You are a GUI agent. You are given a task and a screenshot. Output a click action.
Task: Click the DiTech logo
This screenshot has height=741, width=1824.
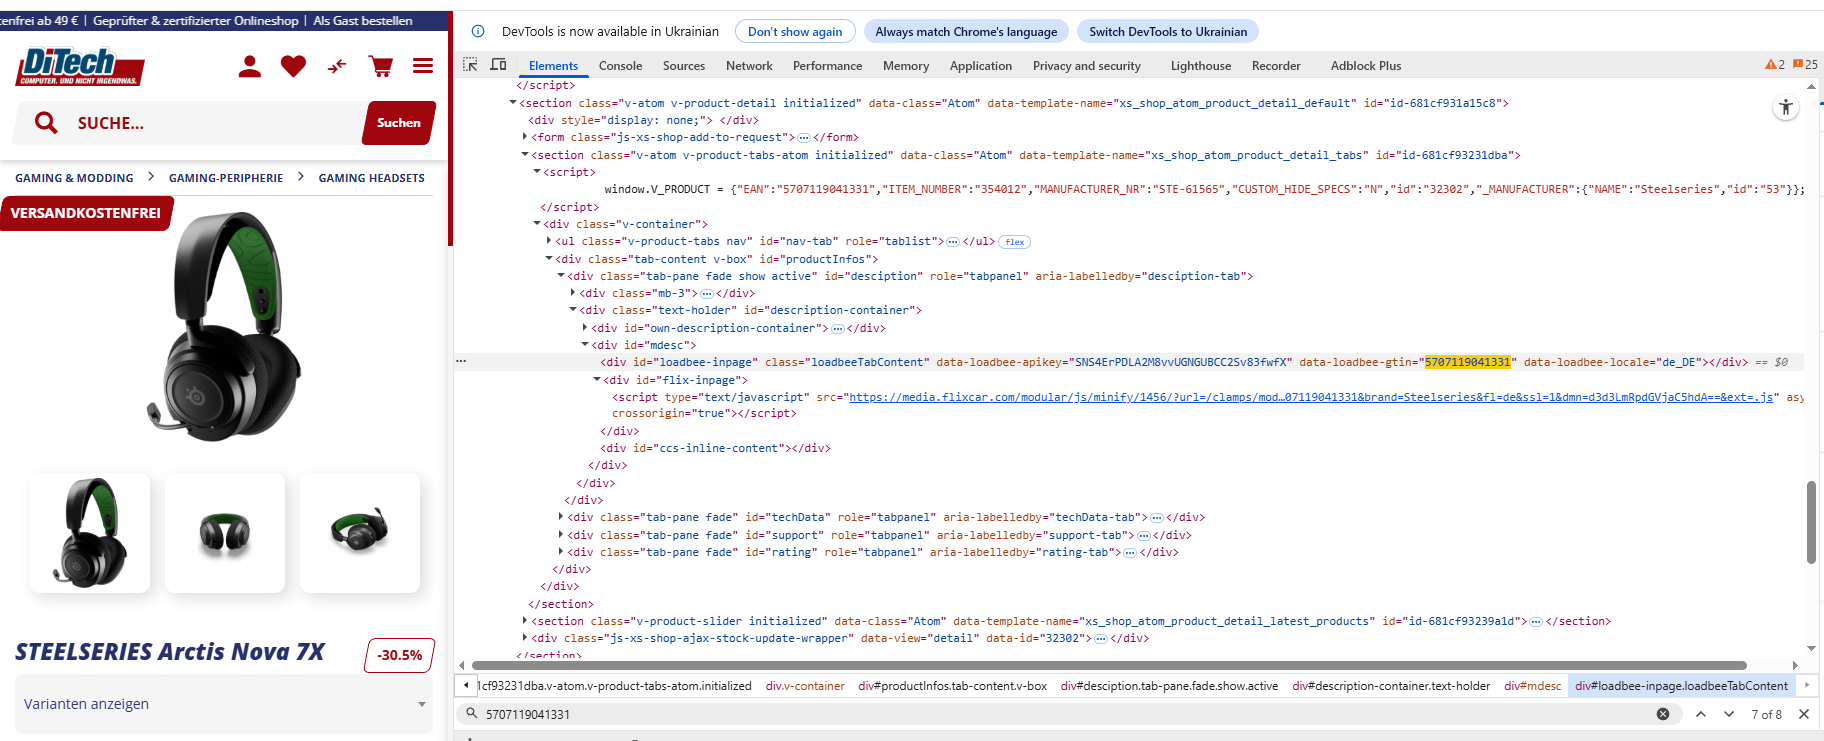[x=80, y=67]
